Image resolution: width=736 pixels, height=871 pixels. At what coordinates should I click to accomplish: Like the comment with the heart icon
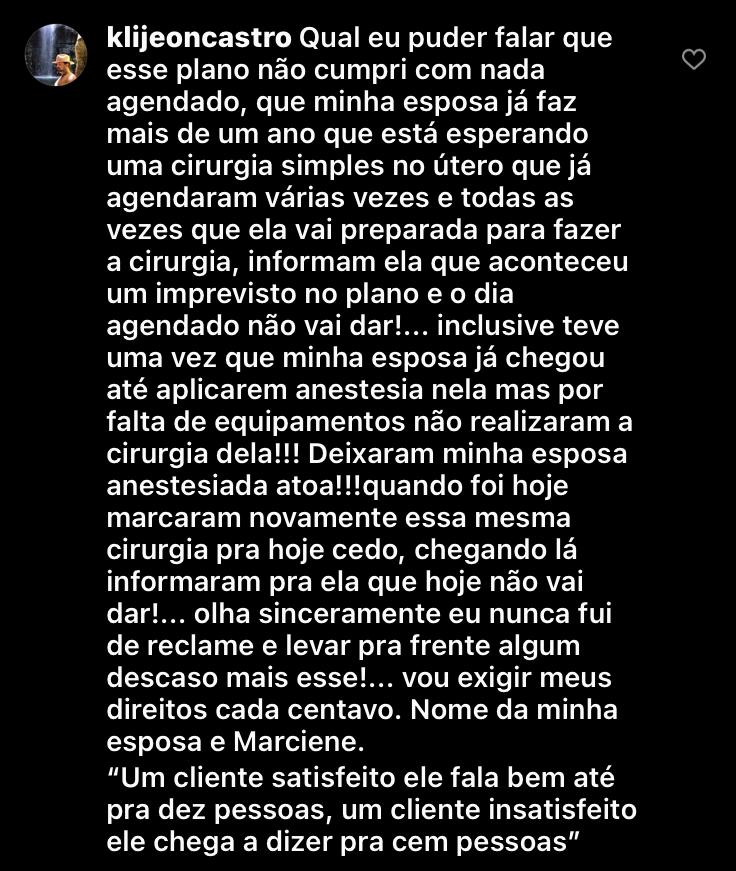(693, 59)
